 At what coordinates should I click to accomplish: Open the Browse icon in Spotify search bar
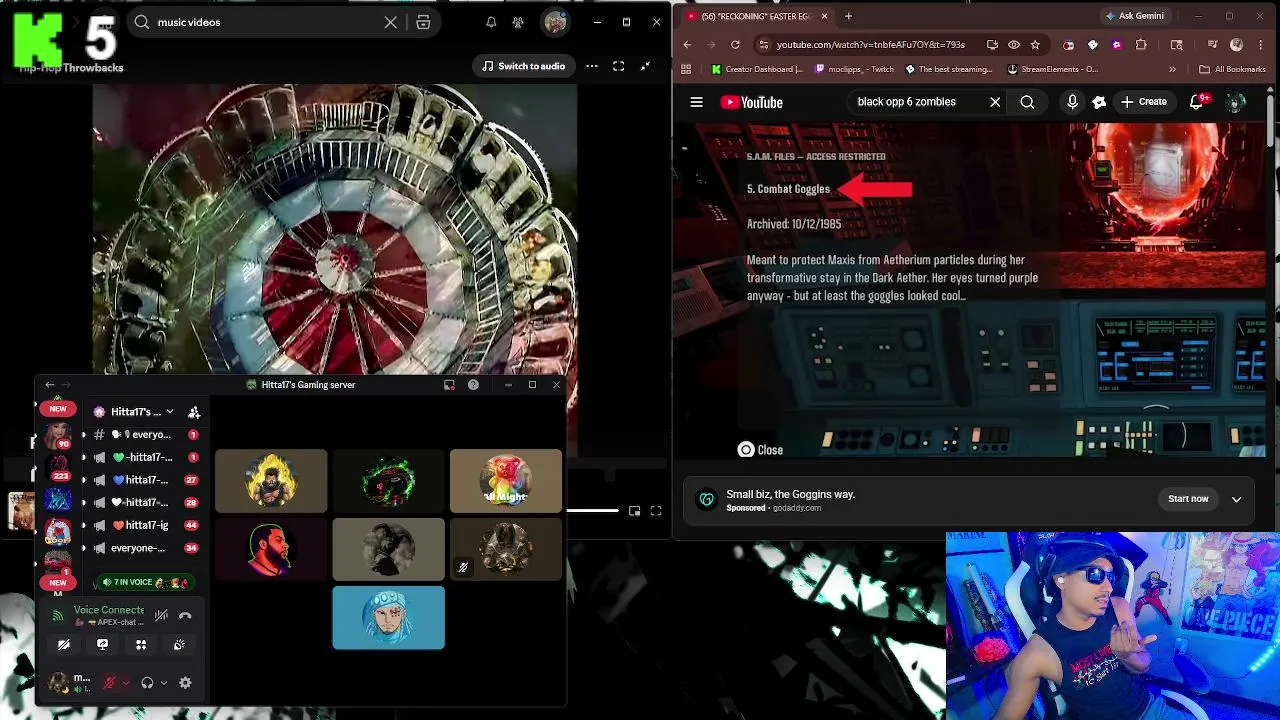pyautogui.click(x=423, y=22)
